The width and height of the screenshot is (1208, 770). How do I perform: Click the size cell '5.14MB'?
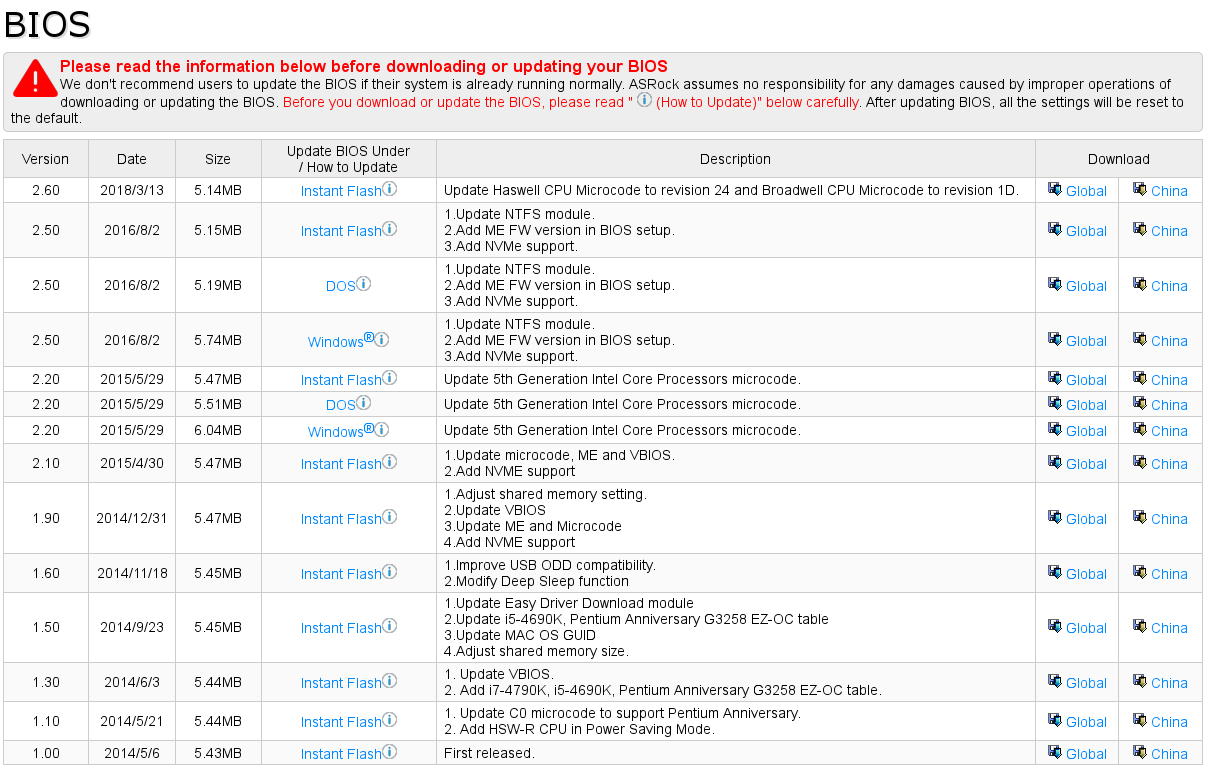tap(218, 190)
